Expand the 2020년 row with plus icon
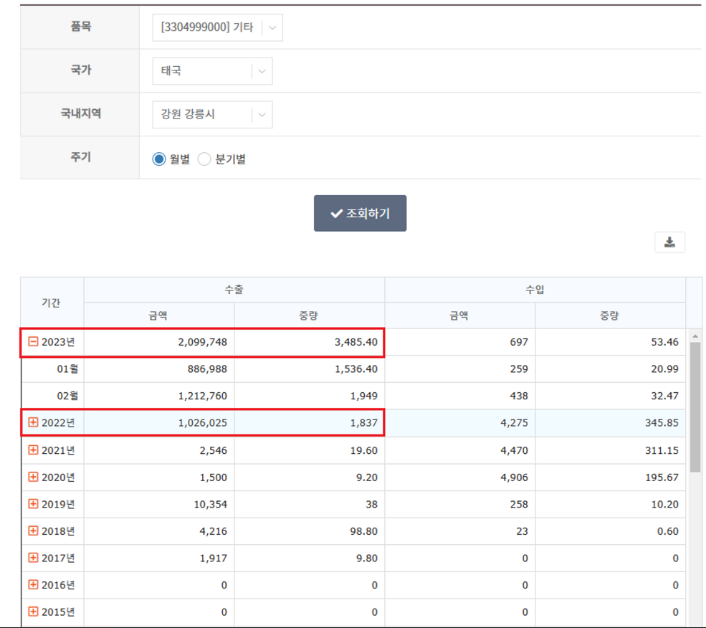Image resolution: width=706 pixels, height=628 pixels. click(33, 477)
